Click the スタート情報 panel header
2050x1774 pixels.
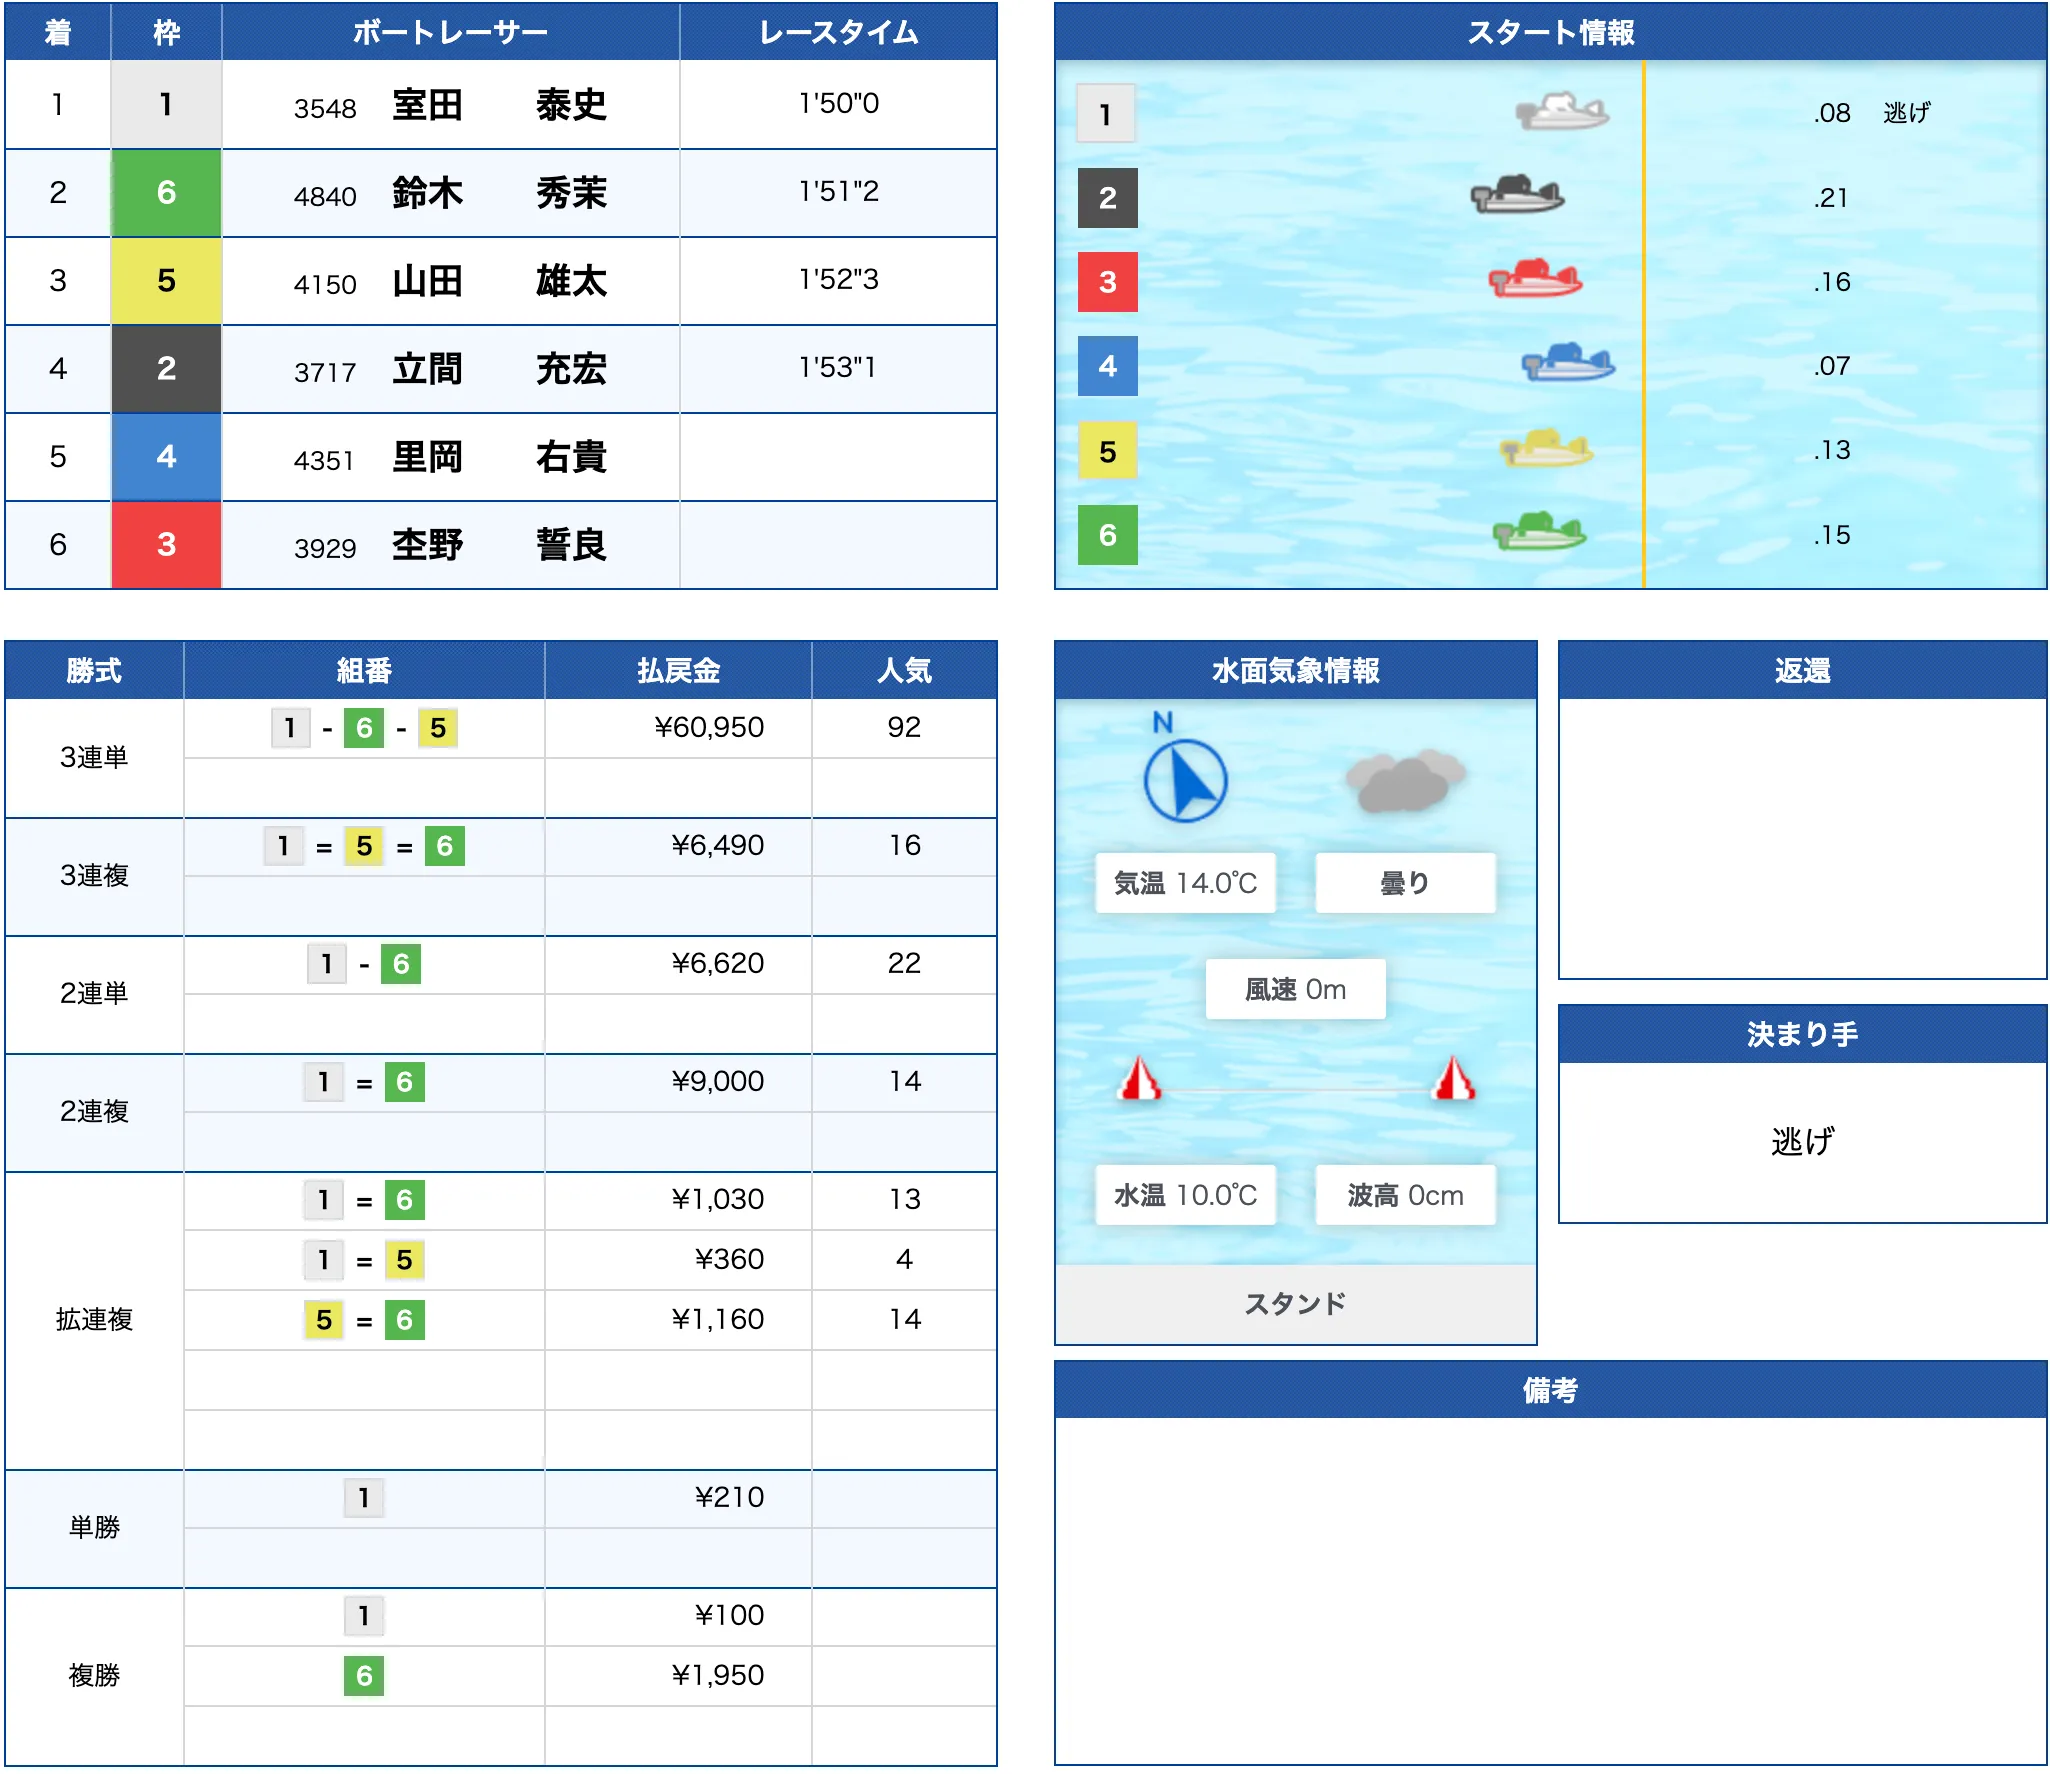[x=1550, y=32]
